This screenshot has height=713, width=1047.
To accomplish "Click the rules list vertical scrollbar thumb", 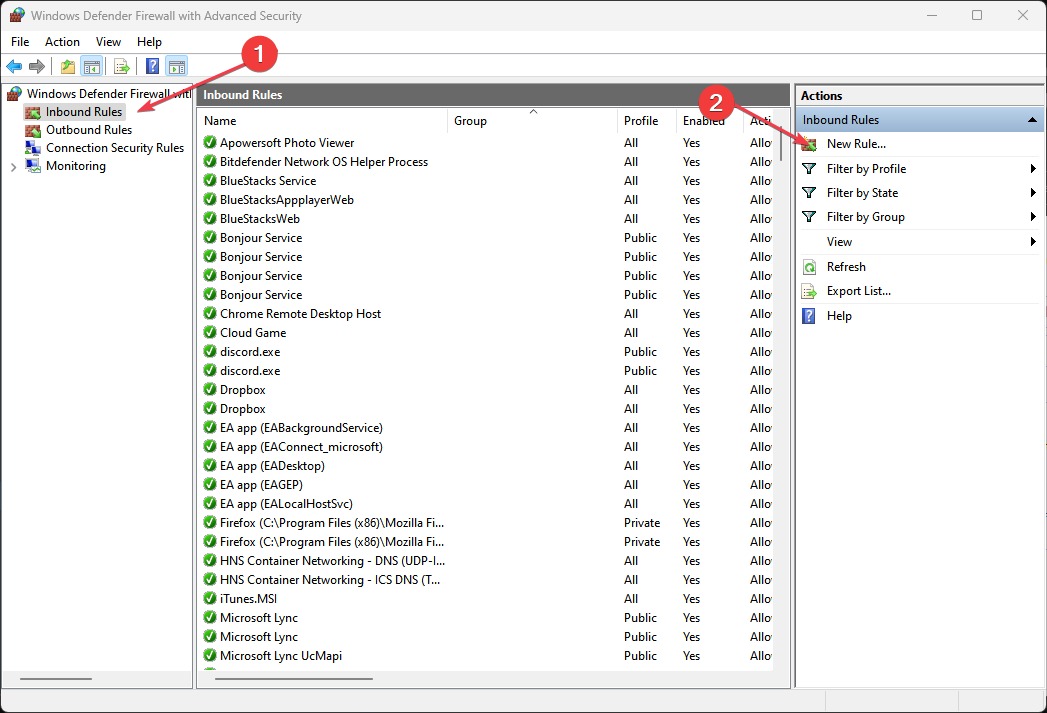I will 781,142.
